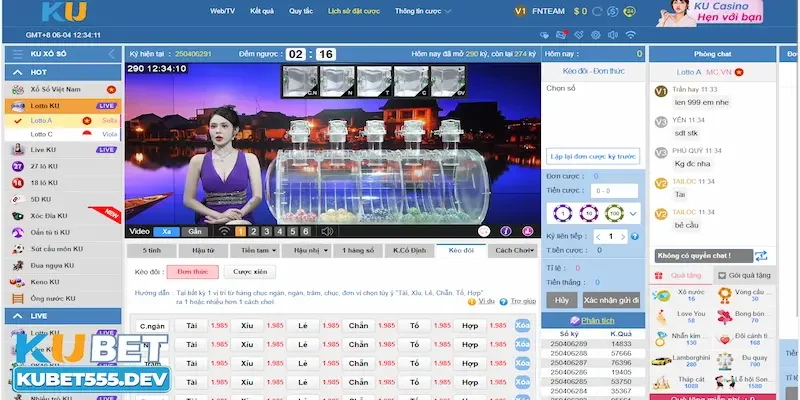Open the chat-bubbles icon in header
The image size is (800, 400).
point(545,35)
